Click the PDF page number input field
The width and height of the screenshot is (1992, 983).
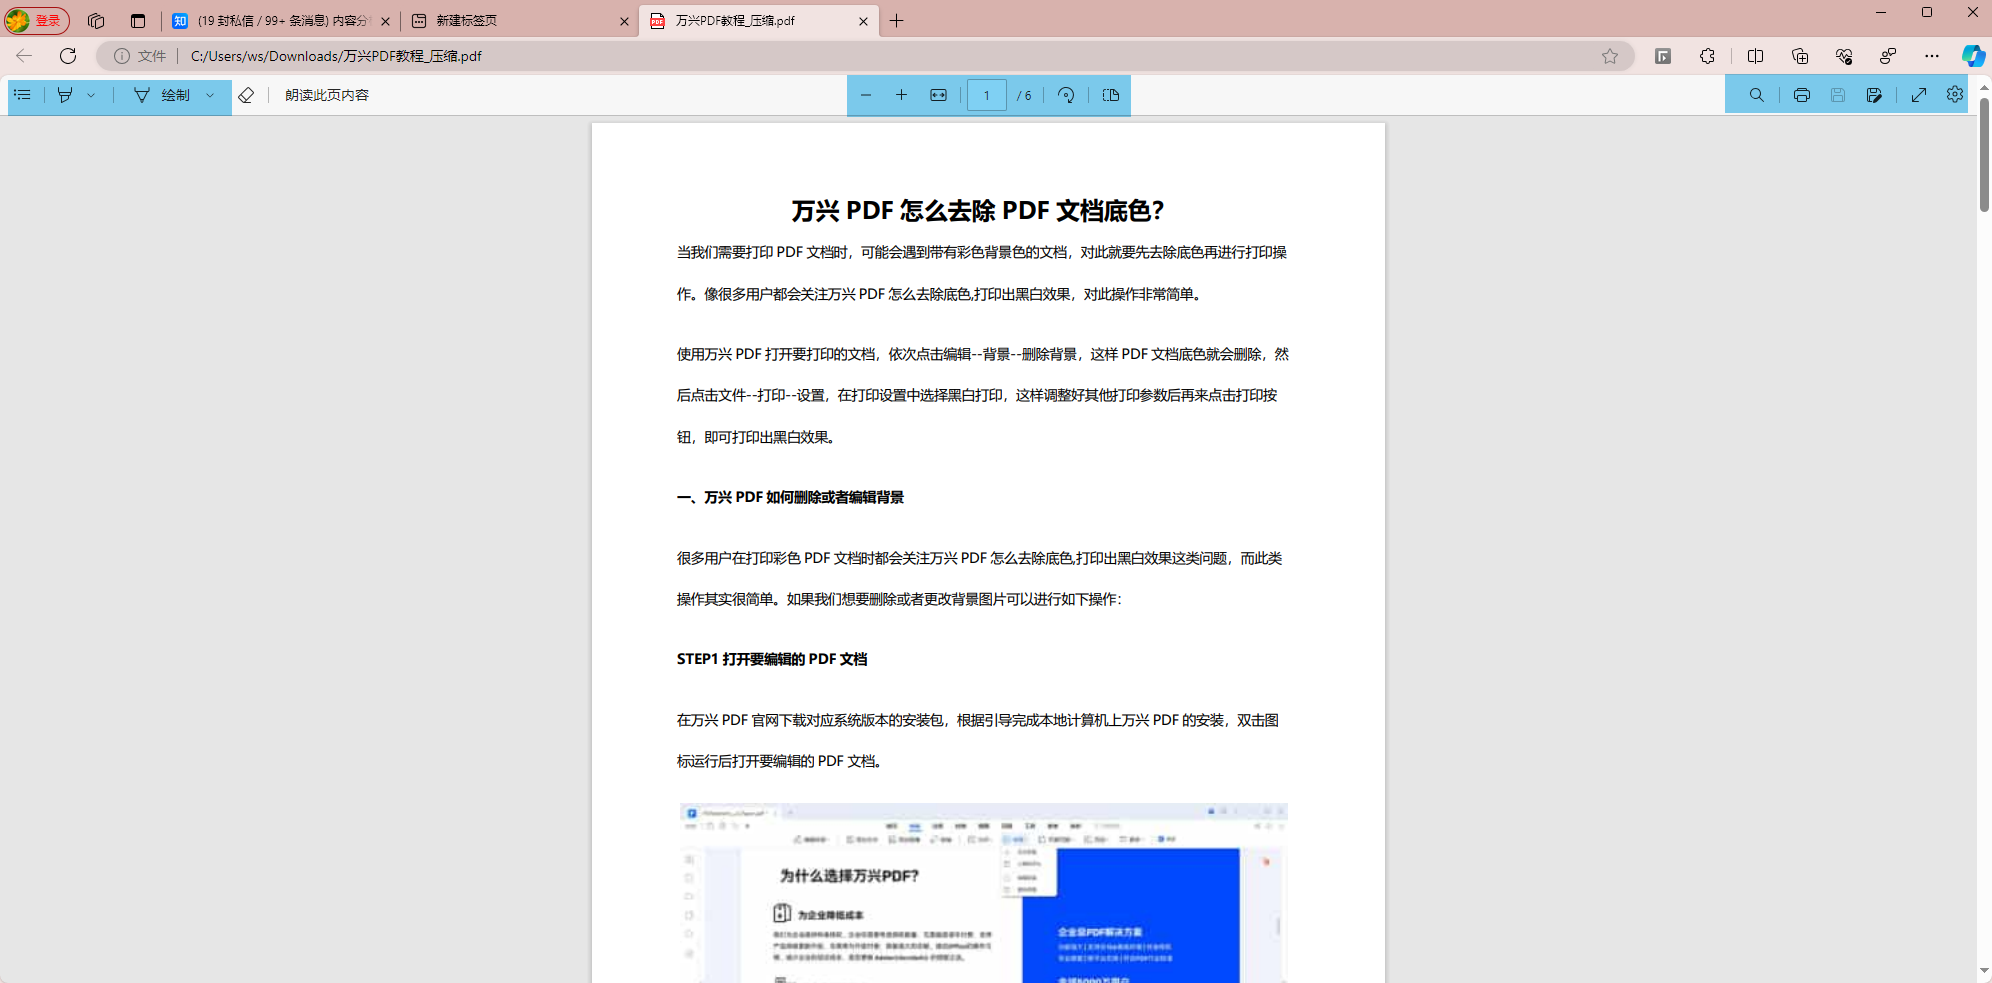(x=986, y=95)
